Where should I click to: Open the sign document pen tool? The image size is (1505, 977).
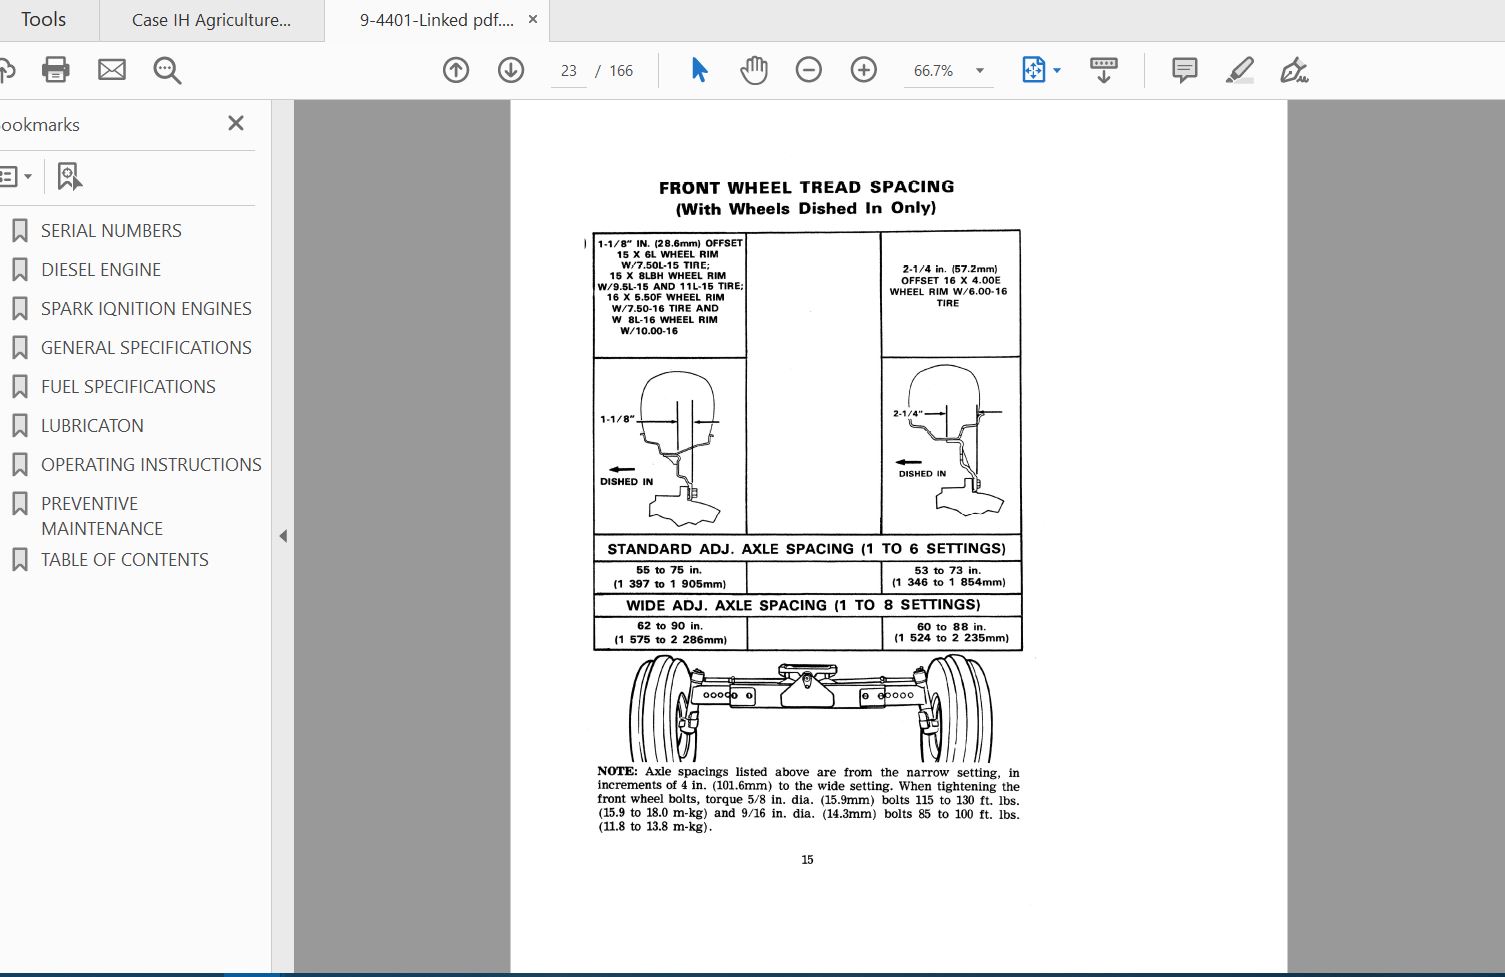pos(1295,70)
